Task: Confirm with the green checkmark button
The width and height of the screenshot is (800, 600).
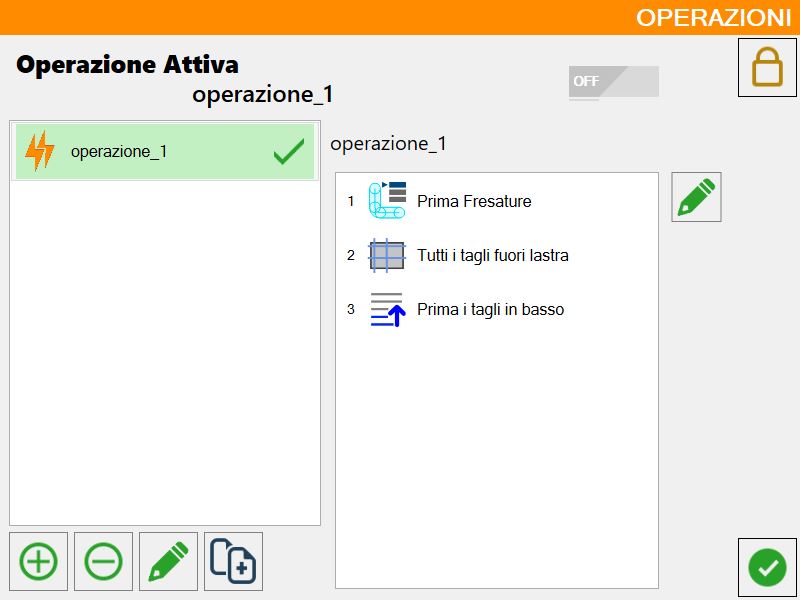Action: point(767,567)
